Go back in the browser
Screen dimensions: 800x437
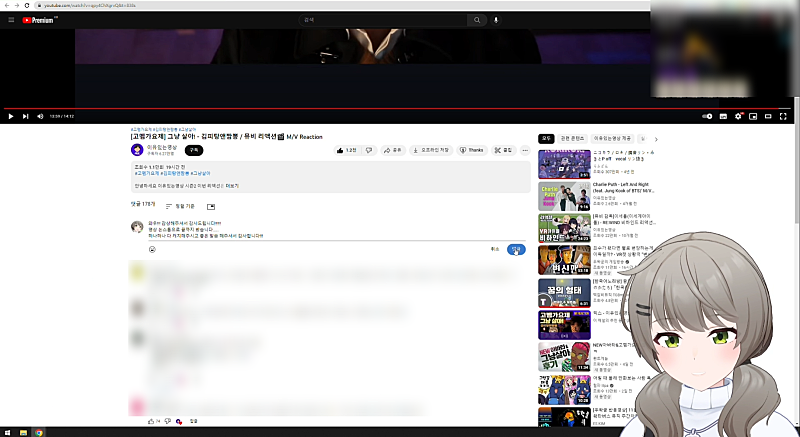[7, 5]
